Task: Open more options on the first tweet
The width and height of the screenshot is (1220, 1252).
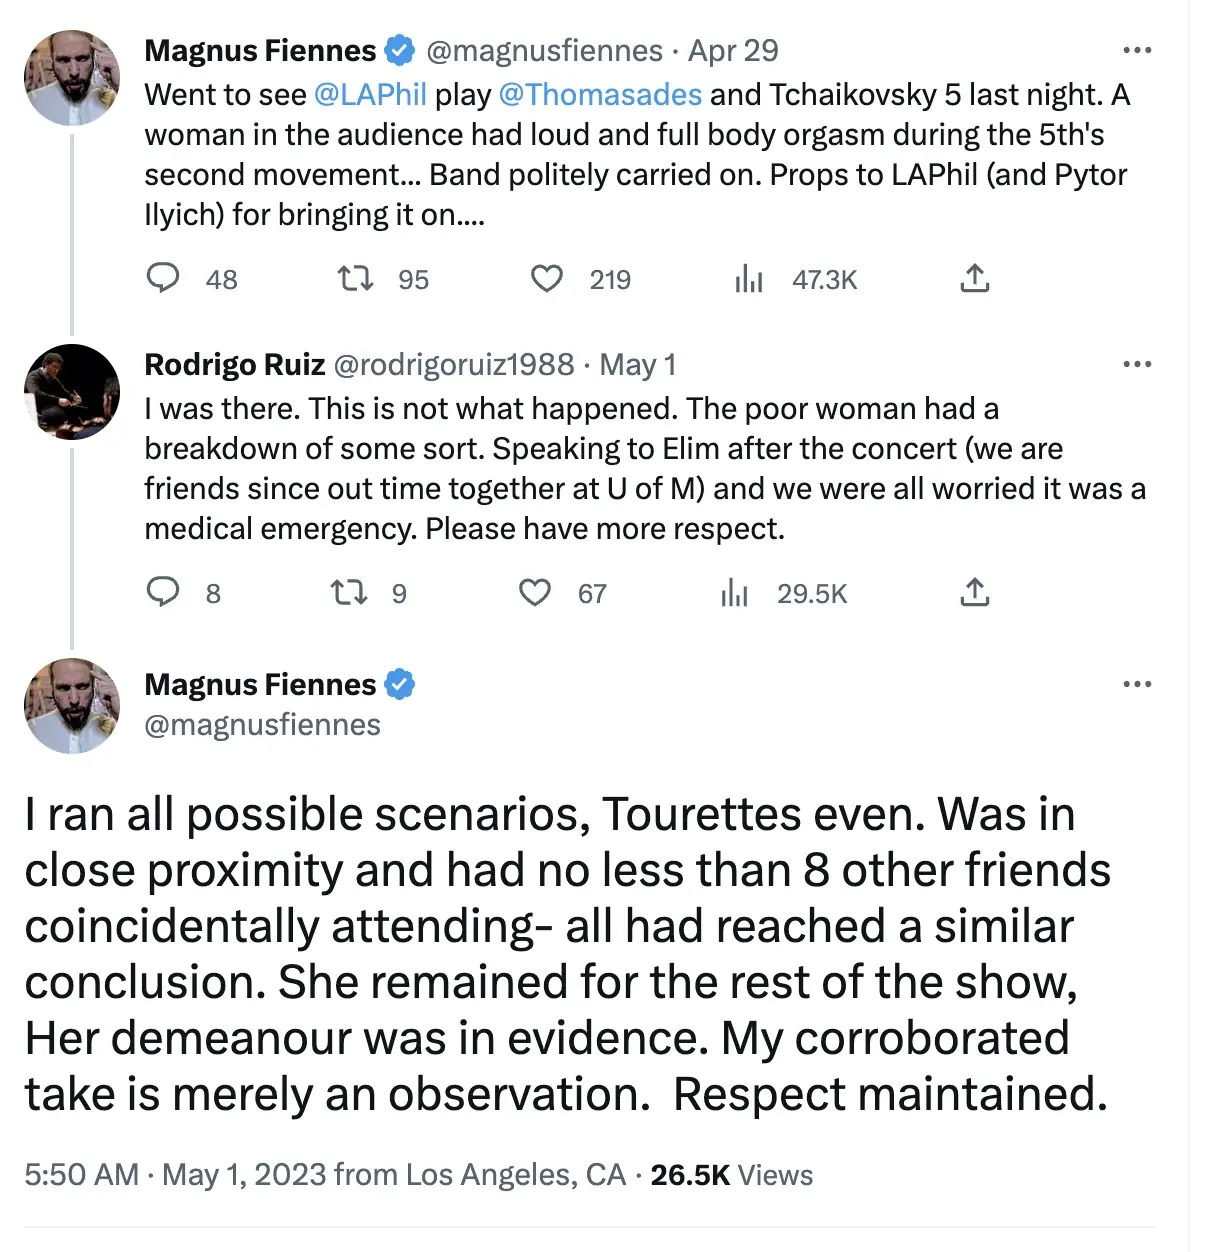Action: (1137, 50)
